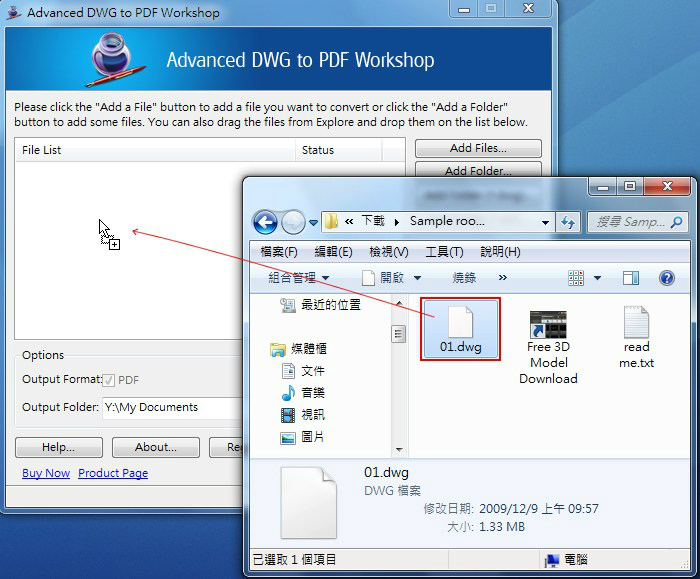This screenshot has height=579, width=700.
Task: Click the folder icon in the address bar
Action: (331, 221)
